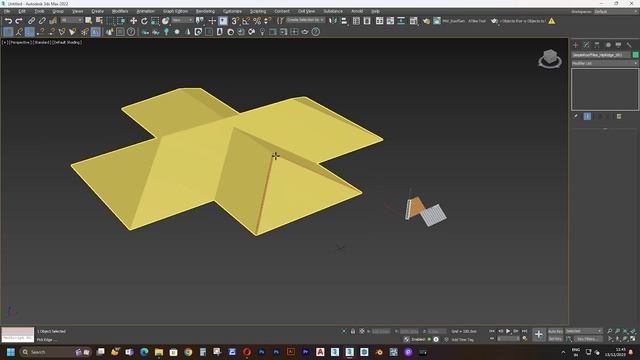
Task: Toggle Select and Manipulate mode
Action: tap(212, 21)
